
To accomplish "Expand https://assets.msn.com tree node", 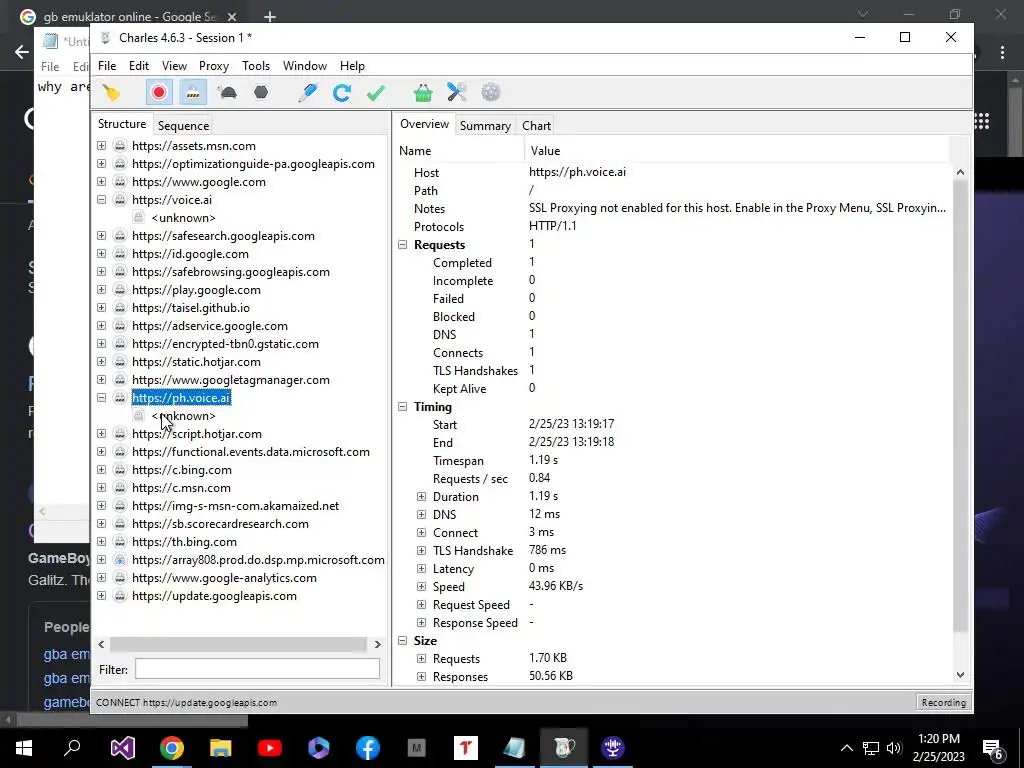I will point(101,146).
